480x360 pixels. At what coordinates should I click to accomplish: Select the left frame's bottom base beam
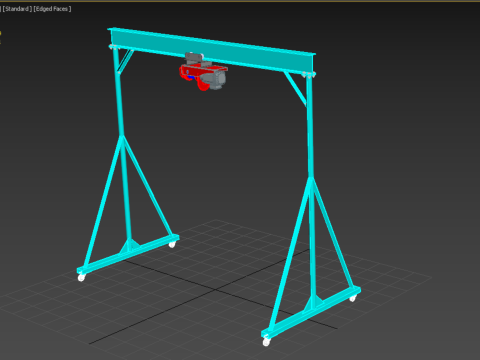[x=128, y=254]
